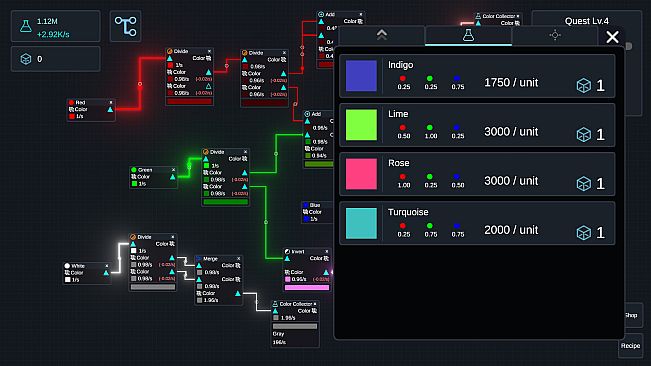651x366 pixels.
Task: Click the cube icon in the Lime row
Action: tap(584, 134)
